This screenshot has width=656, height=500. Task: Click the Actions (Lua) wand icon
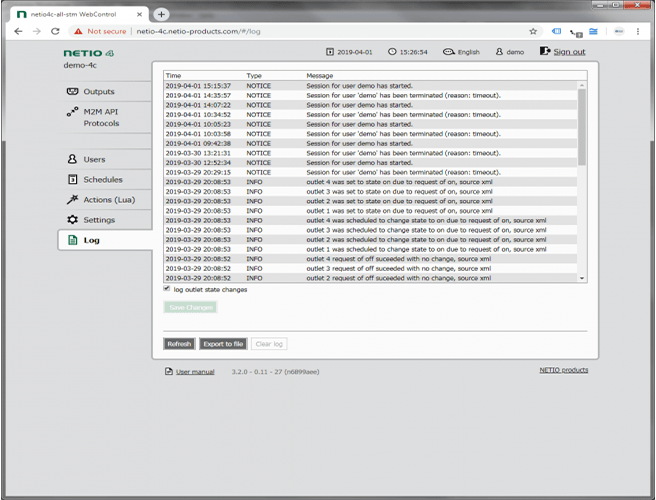pos(72,200)
